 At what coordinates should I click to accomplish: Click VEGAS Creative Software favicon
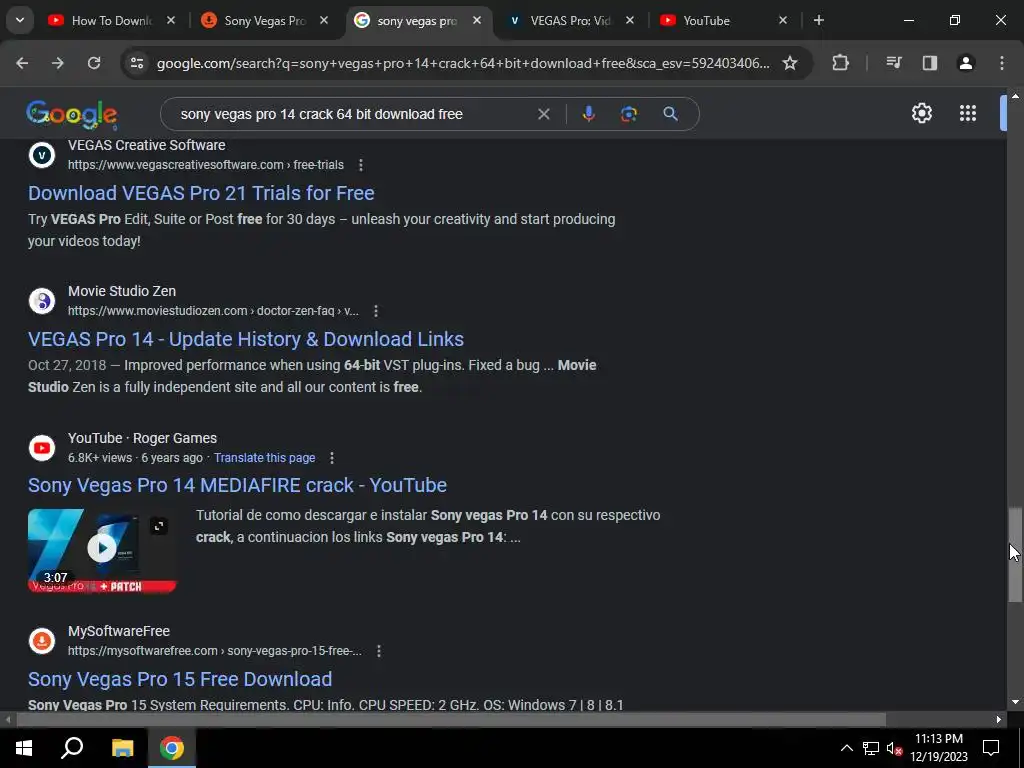pyautogui.click(x=42, y=155)
